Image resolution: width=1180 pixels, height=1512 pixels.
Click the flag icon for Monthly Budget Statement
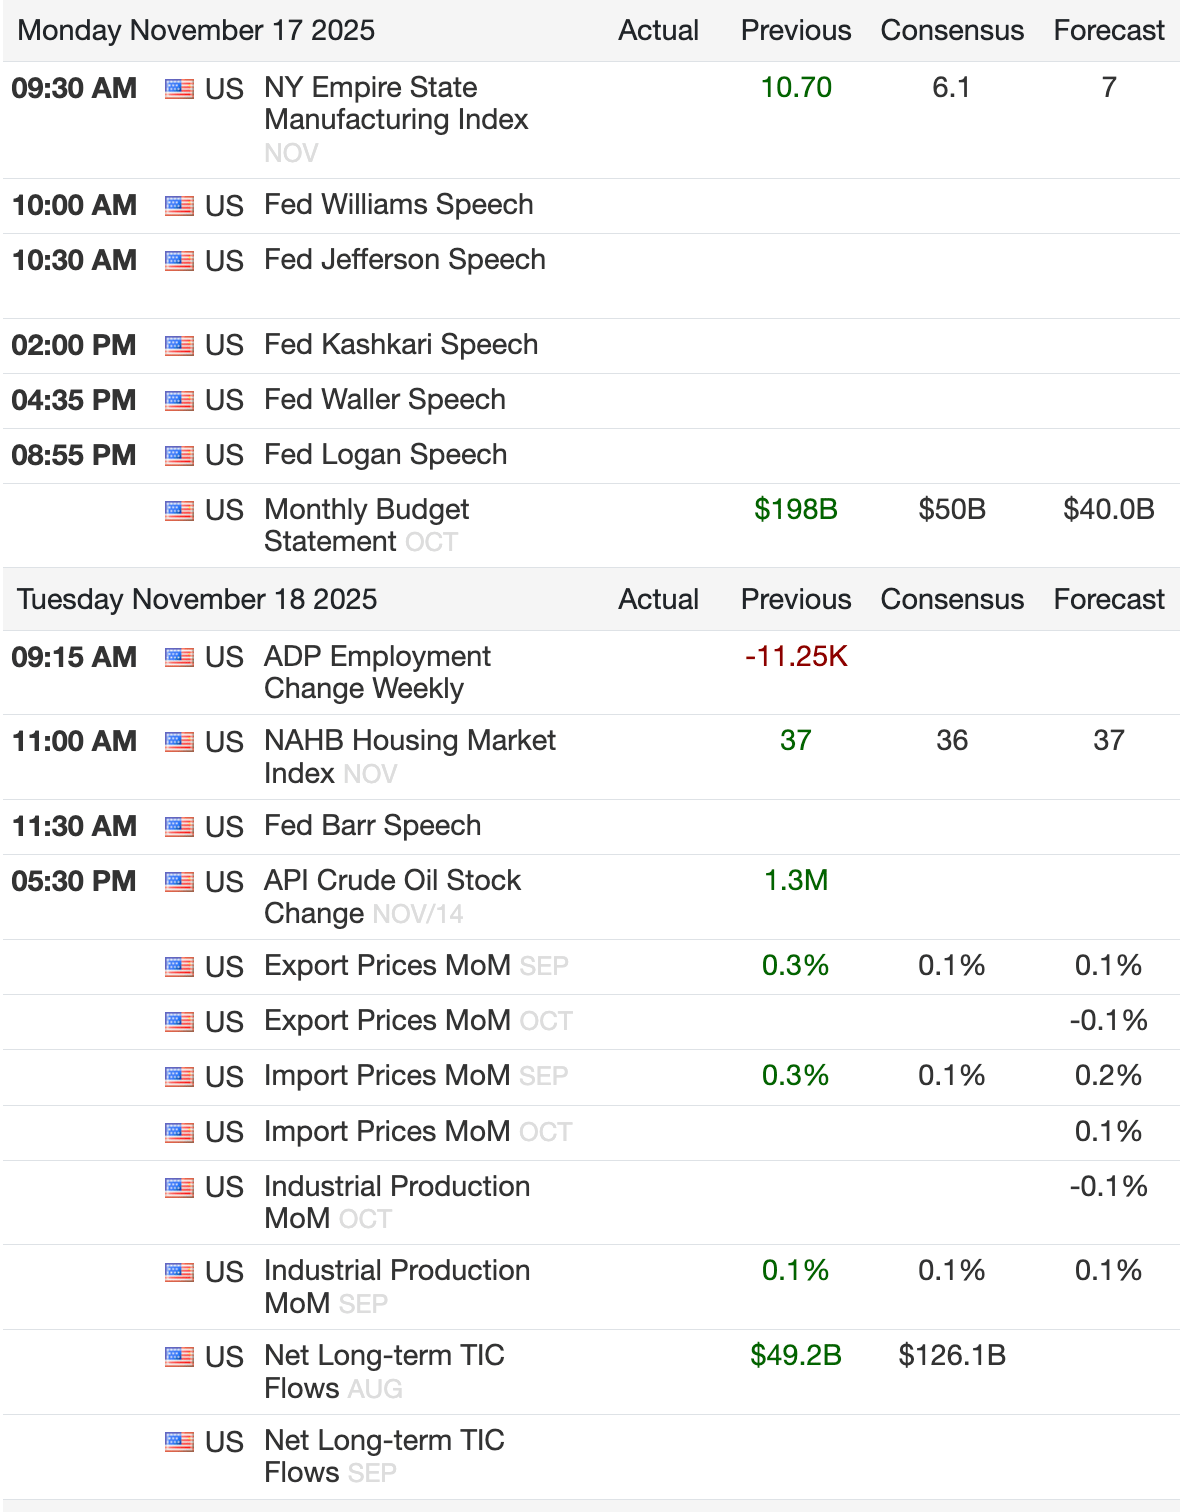[x=179, y=511]
